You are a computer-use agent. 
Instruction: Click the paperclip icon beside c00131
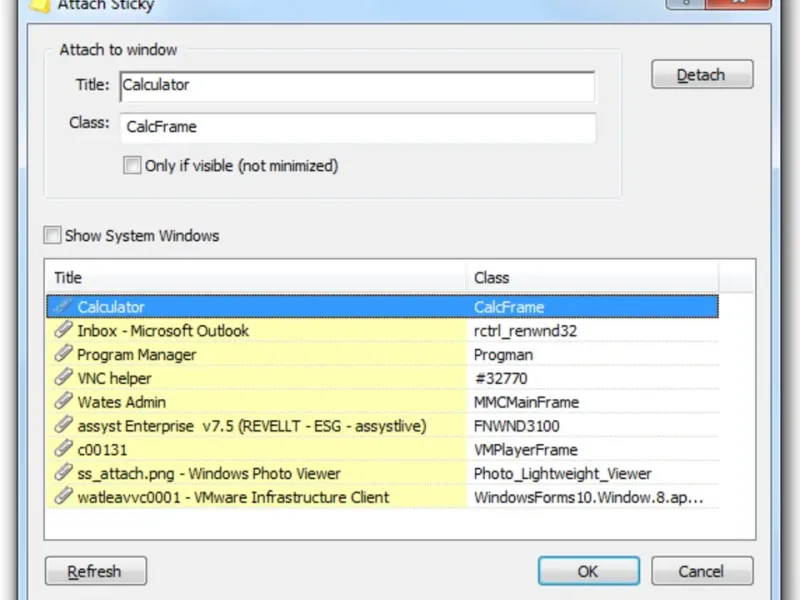63,449
